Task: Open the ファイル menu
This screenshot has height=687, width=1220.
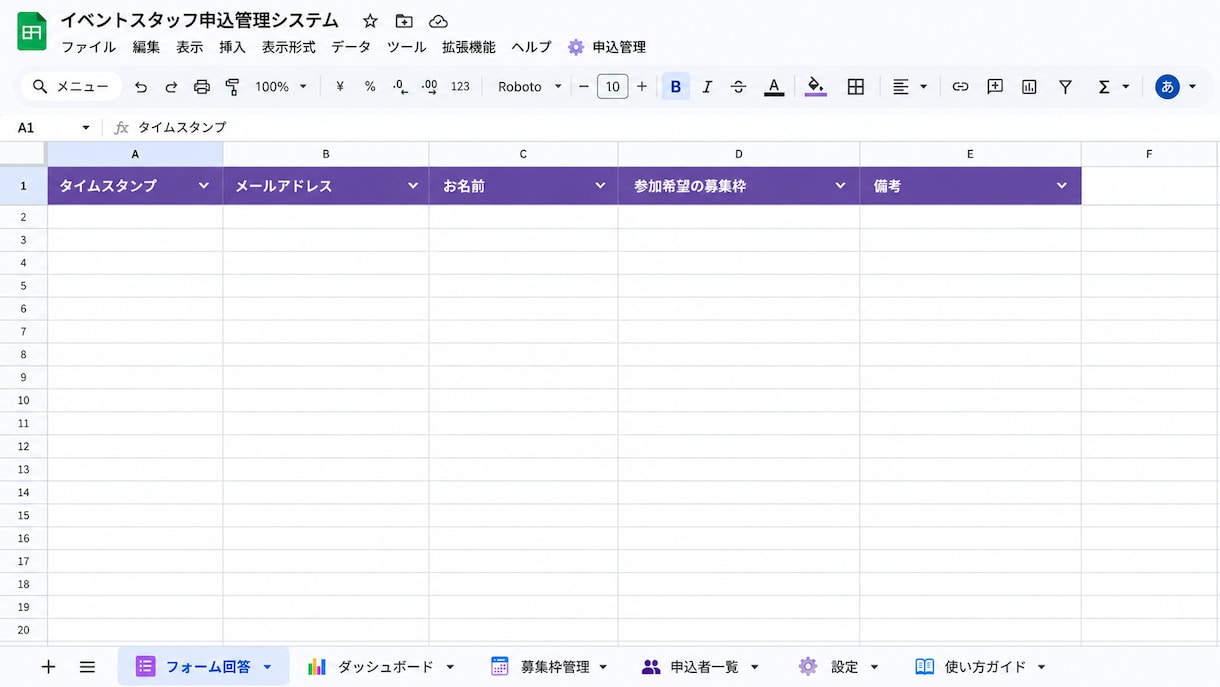Action: (89, 47)
